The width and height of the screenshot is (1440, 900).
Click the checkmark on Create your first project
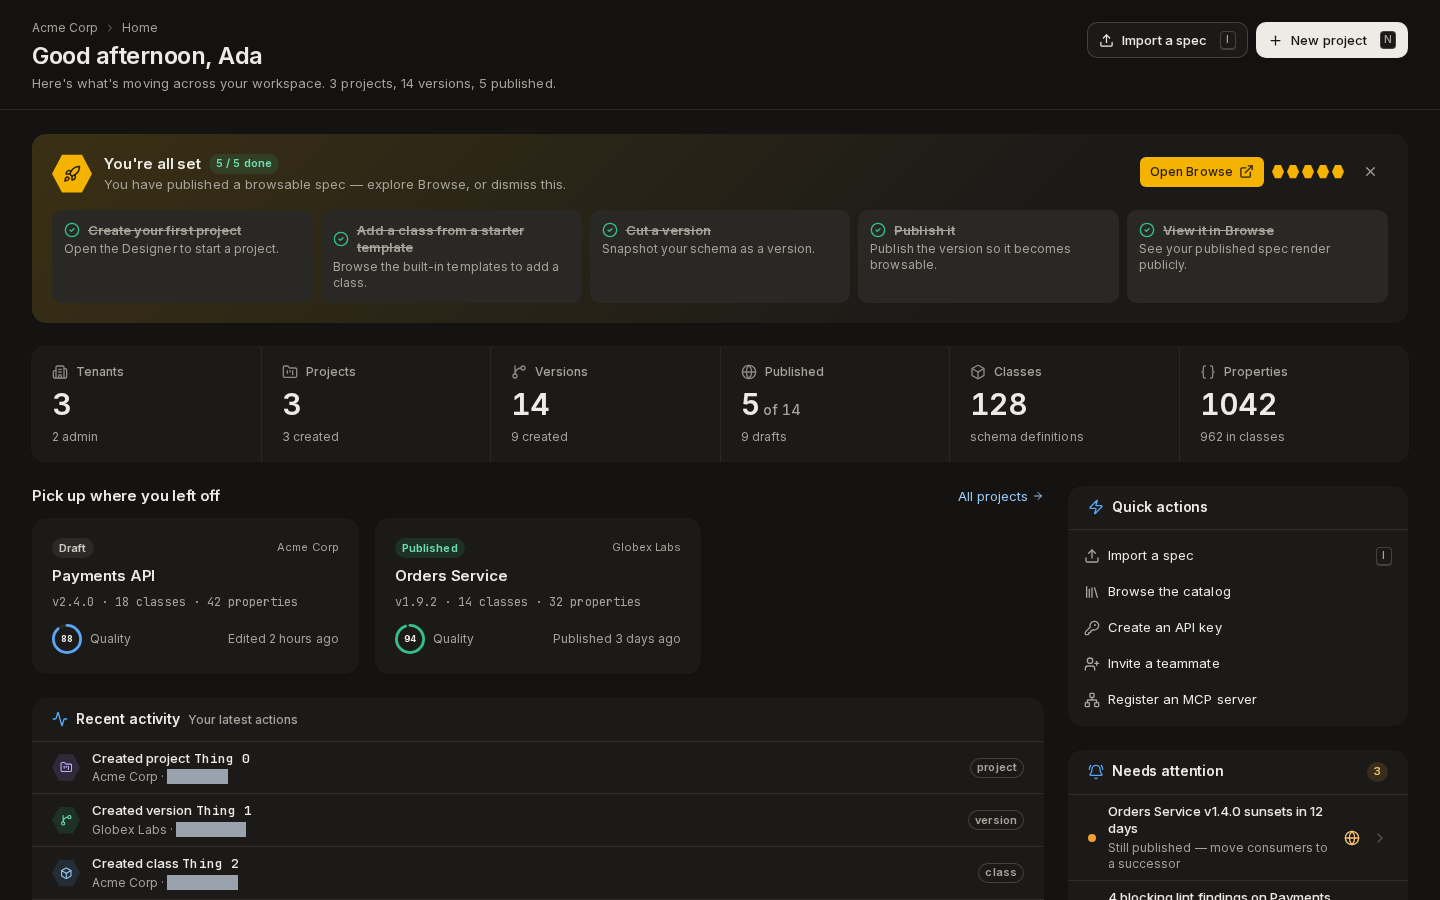(72, 230)
